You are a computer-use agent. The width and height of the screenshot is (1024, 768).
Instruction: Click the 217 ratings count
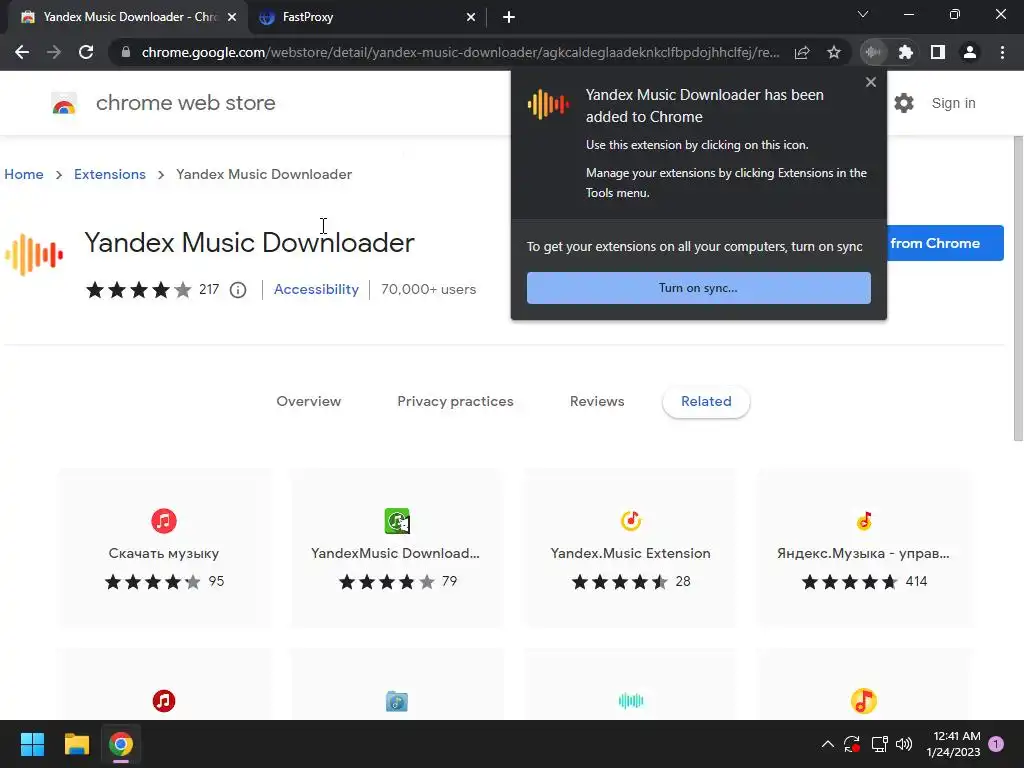(x=209, y=289)
